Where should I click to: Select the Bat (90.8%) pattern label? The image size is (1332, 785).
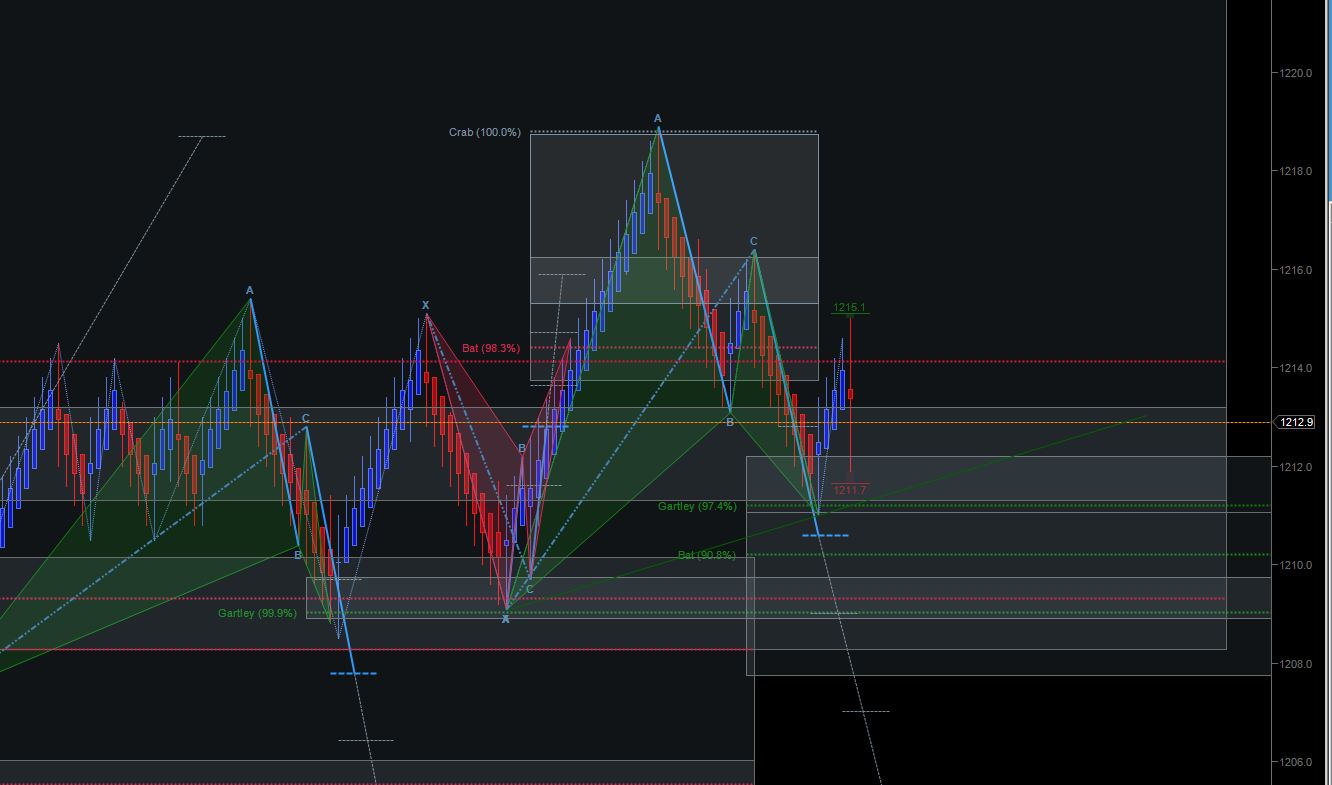point(707,555)
